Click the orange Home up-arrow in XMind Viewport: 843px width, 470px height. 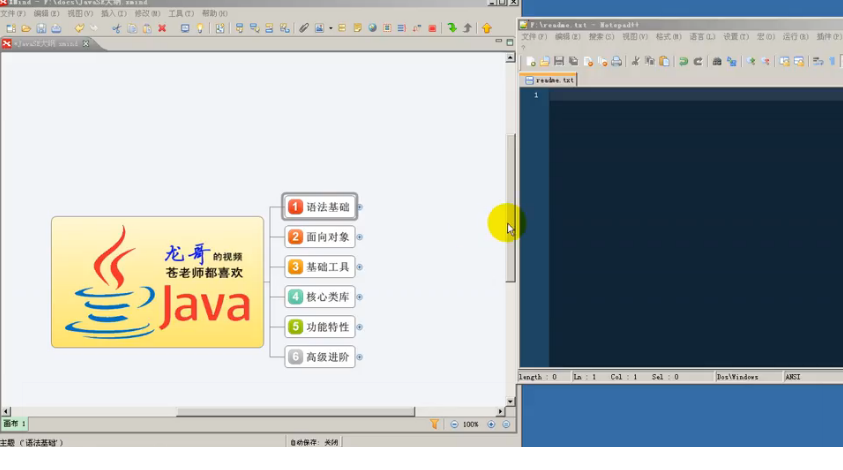pos(487,28)
